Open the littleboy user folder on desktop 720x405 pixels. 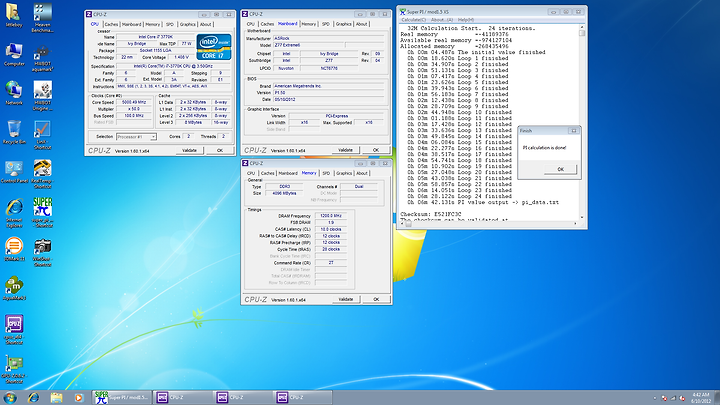(x=14, y=15)
